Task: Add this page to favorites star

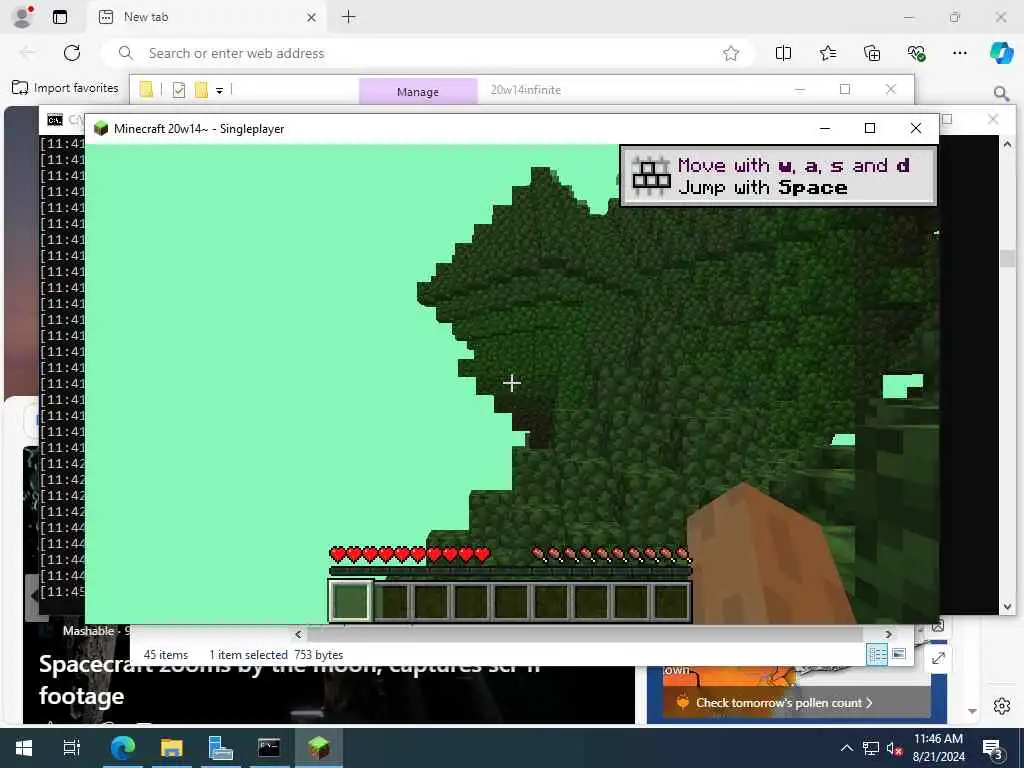Action: click(731, 54)
